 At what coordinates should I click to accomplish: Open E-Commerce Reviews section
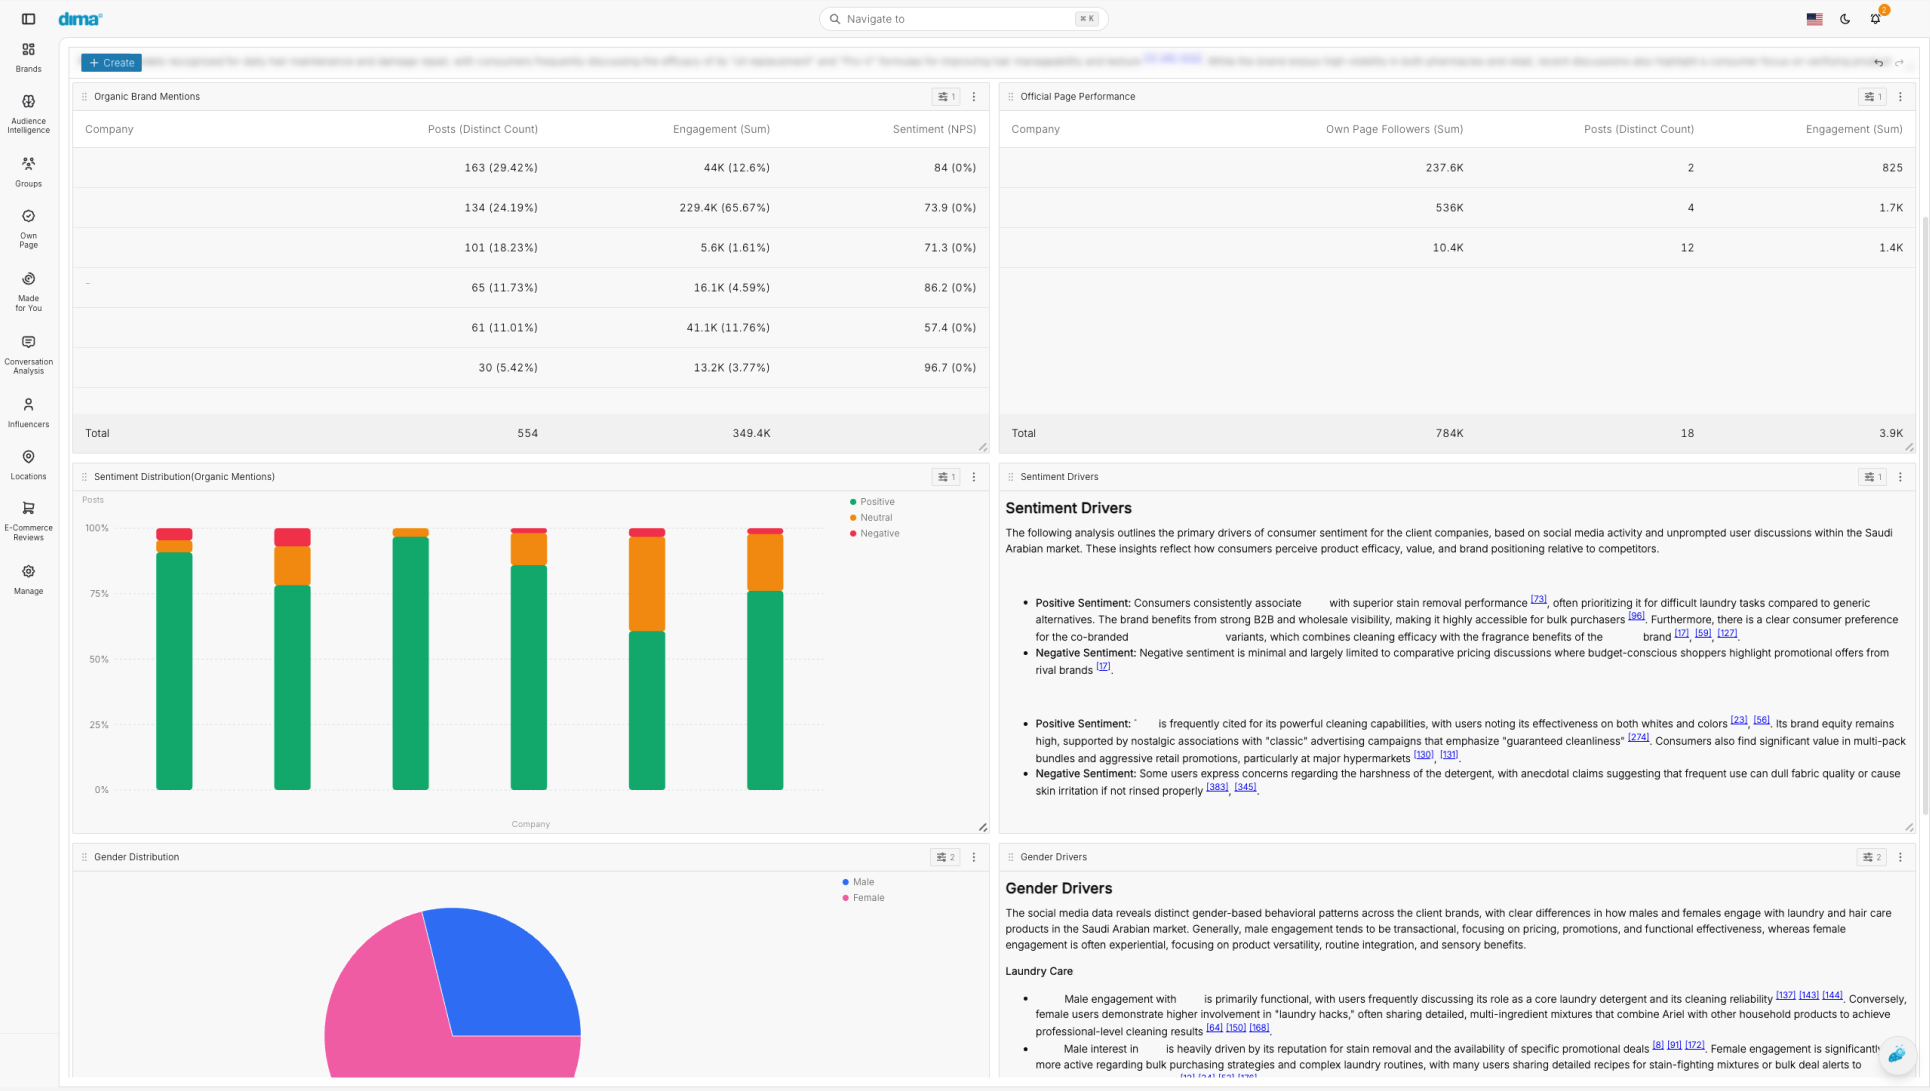[28, 521]
